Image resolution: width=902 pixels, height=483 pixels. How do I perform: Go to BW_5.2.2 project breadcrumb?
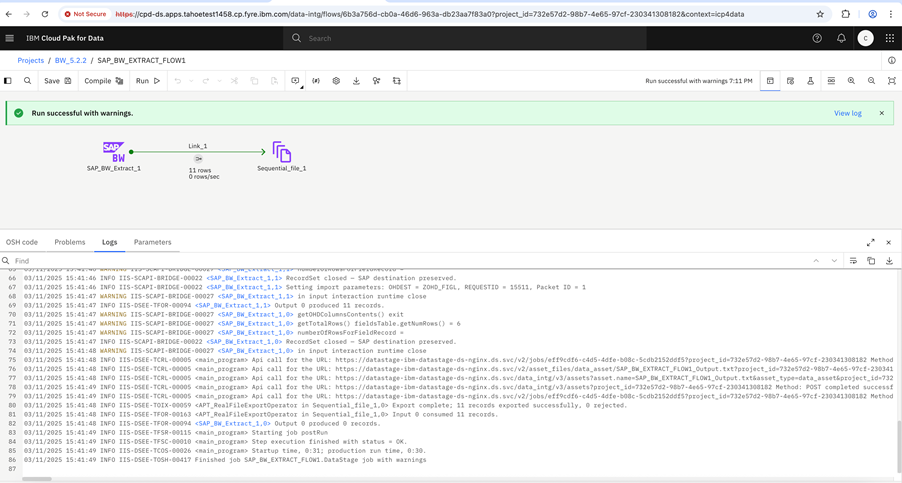click(70, 60)
